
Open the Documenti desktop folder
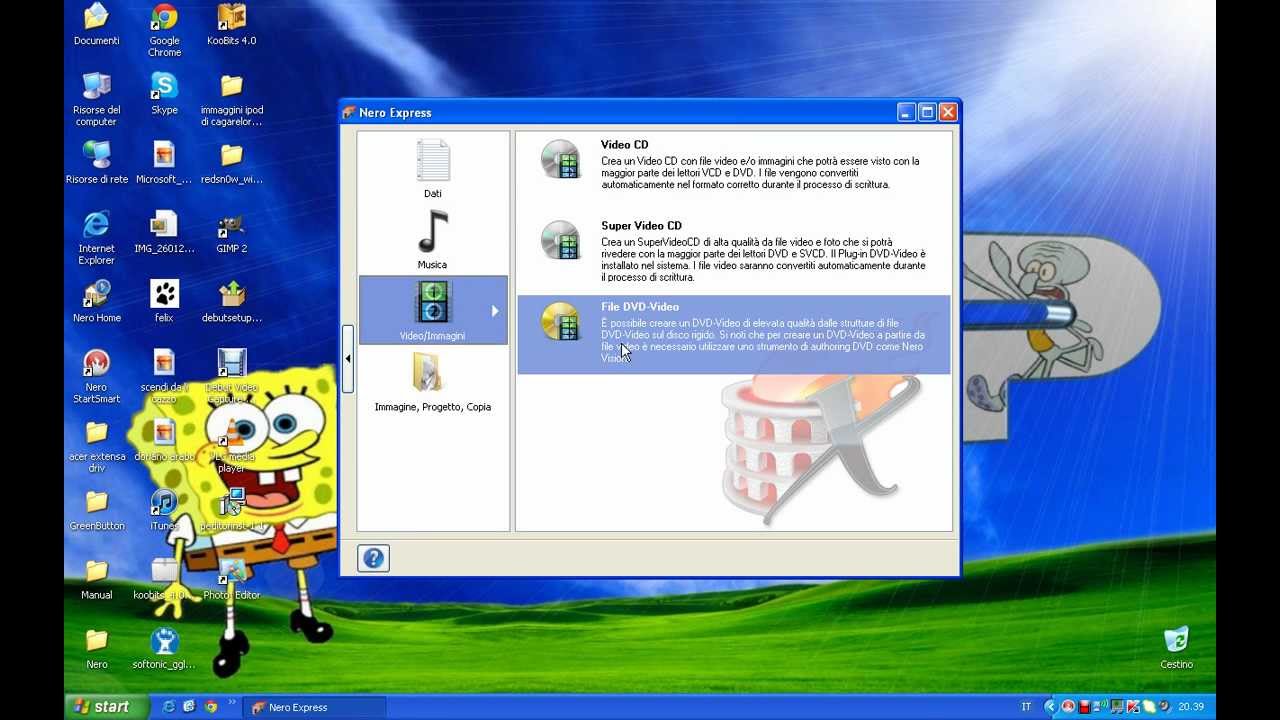point(97,25)
